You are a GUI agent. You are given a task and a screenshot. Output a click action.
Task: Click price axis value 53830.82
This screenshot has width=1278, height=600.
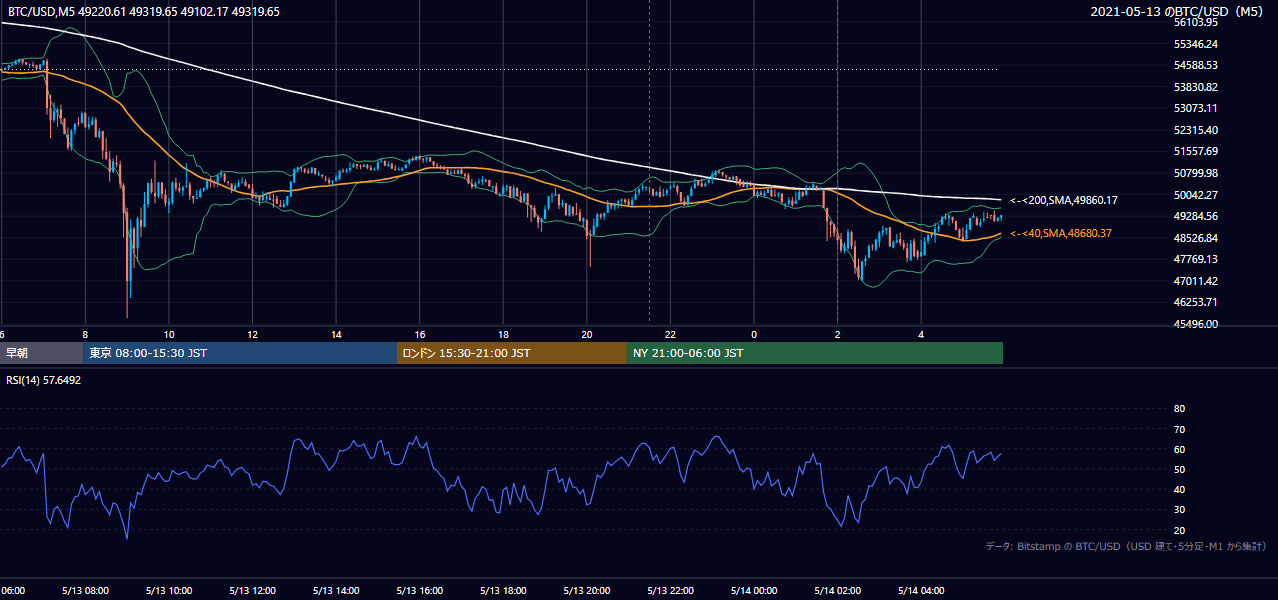(1195, 87)
